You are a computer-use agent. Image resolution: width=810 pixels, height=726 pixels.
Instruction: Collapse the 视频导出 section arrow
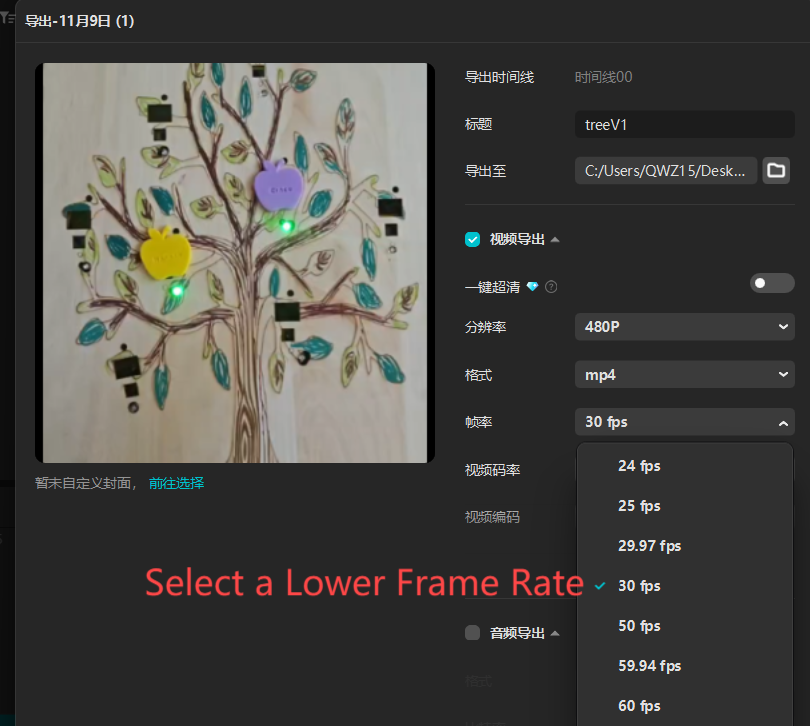click(x=555, y=240)
